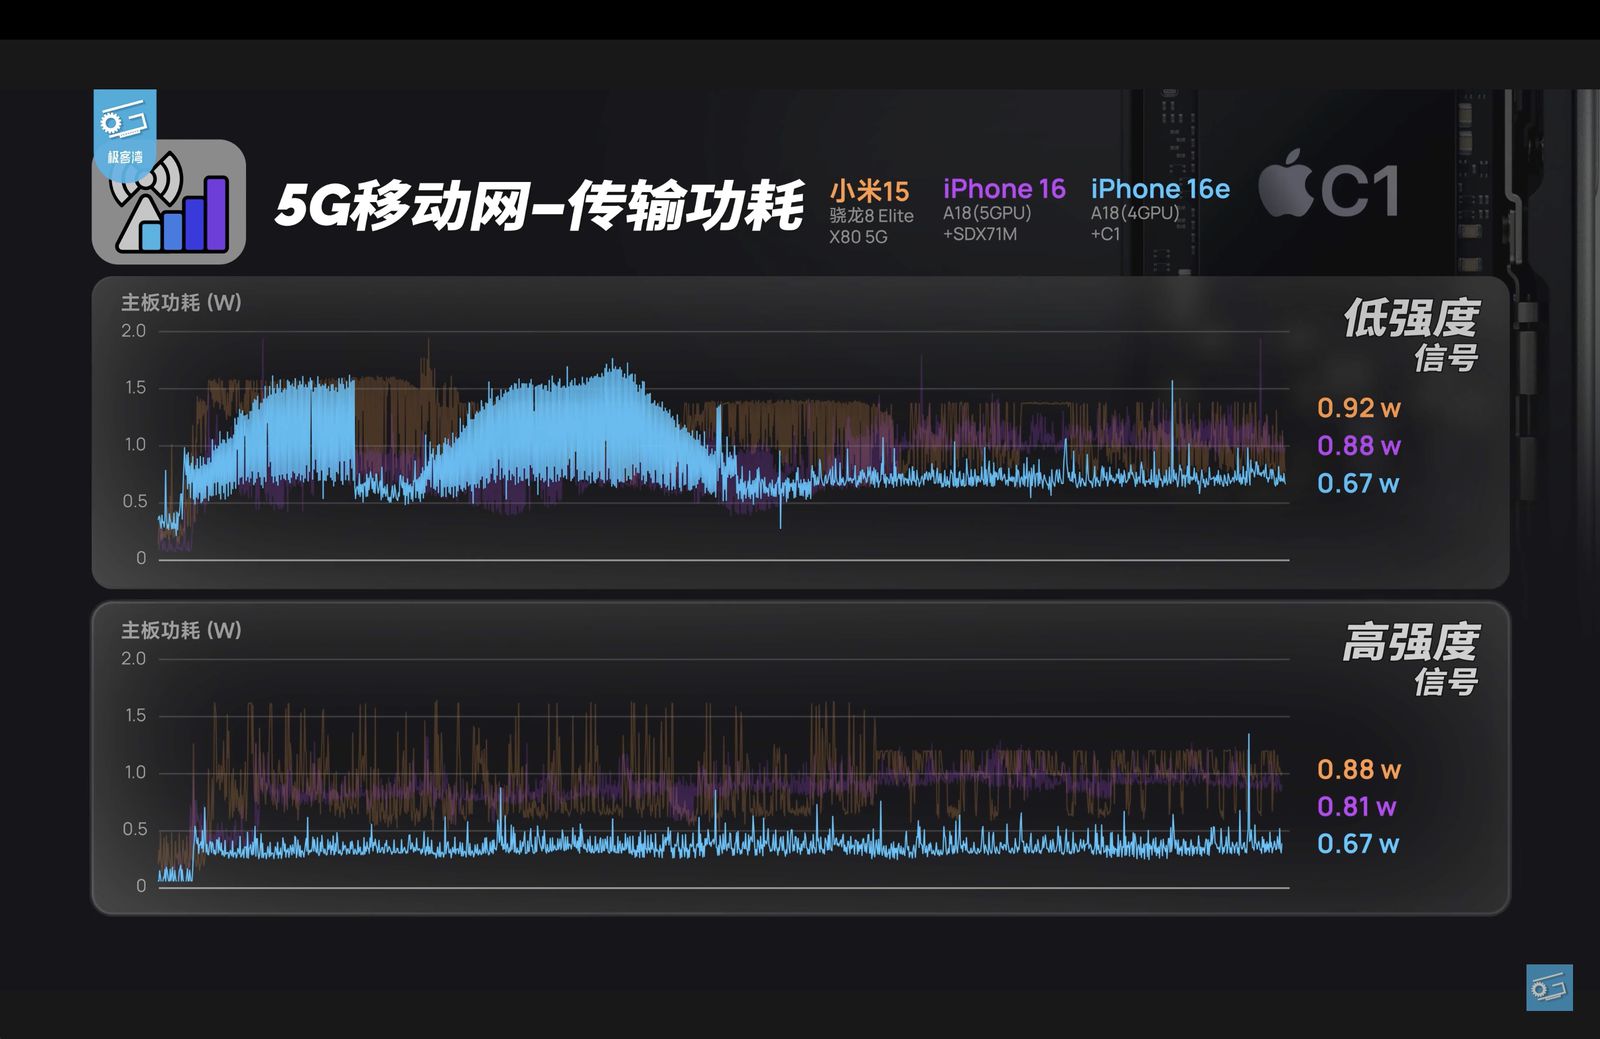Click the 0.67 w value in bottom chart

coord(1358,844)
